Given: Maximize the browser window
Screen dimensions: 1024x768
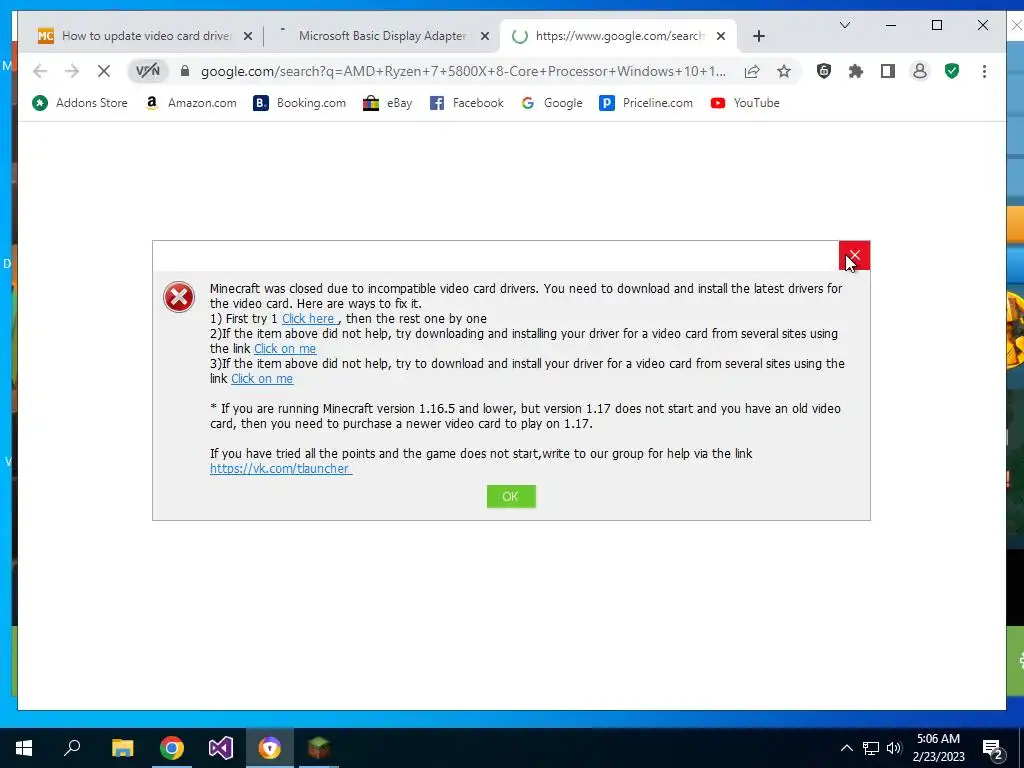Looking at the screenshot, I should click(x=936, y=25).
